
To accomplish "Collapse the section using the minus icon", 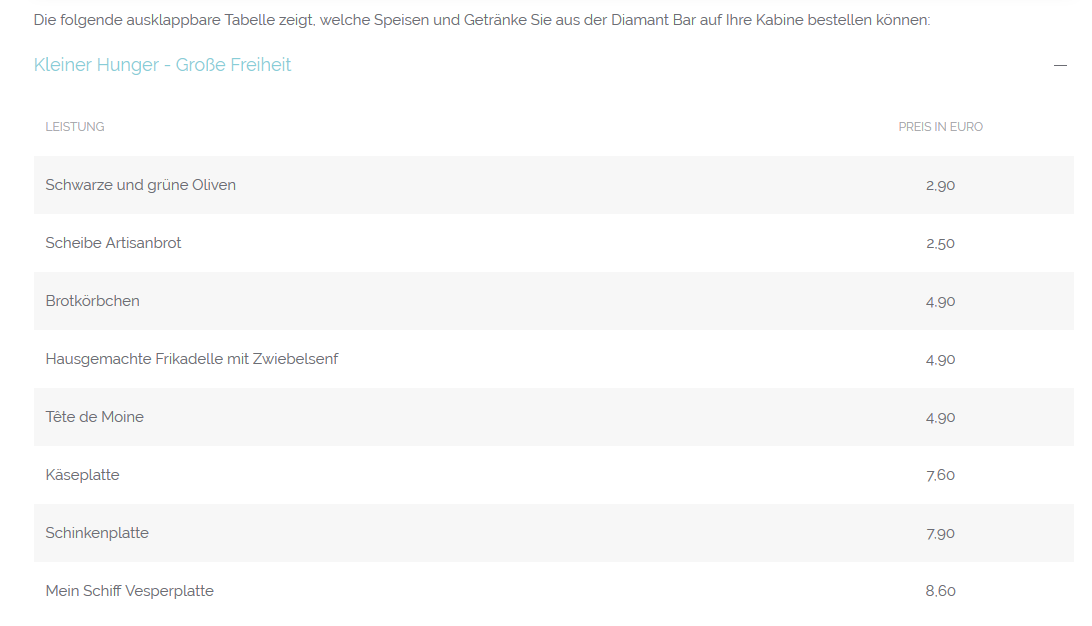I will tap(1060, 65).
